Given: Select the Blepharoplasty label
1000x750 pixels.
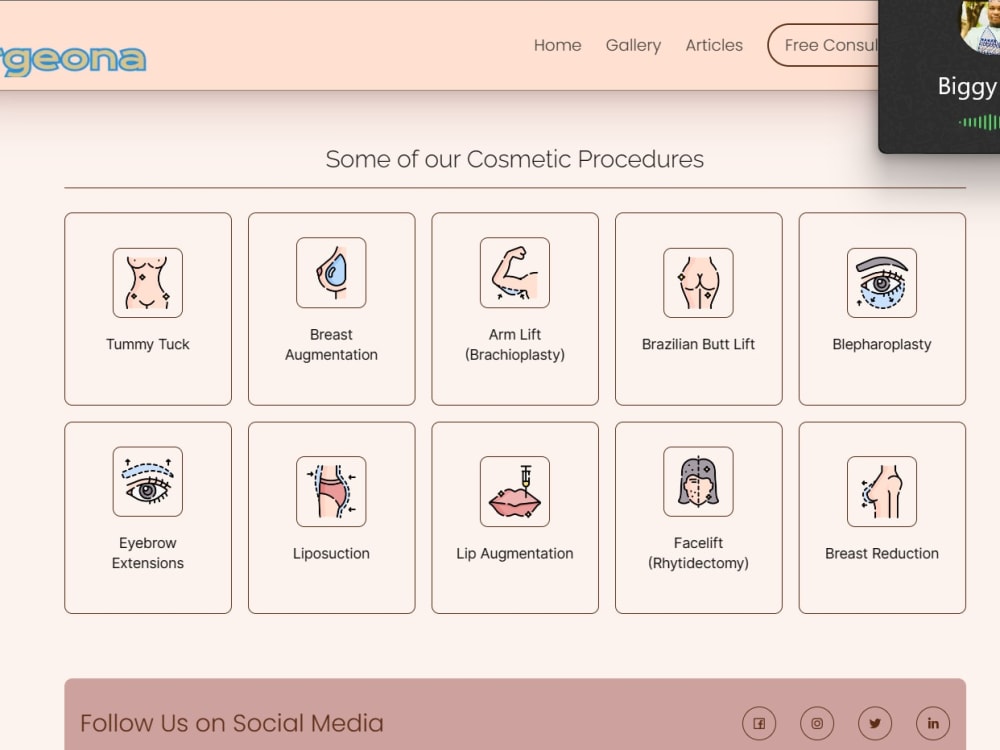Looking at the screenshot, I should 882,344.
